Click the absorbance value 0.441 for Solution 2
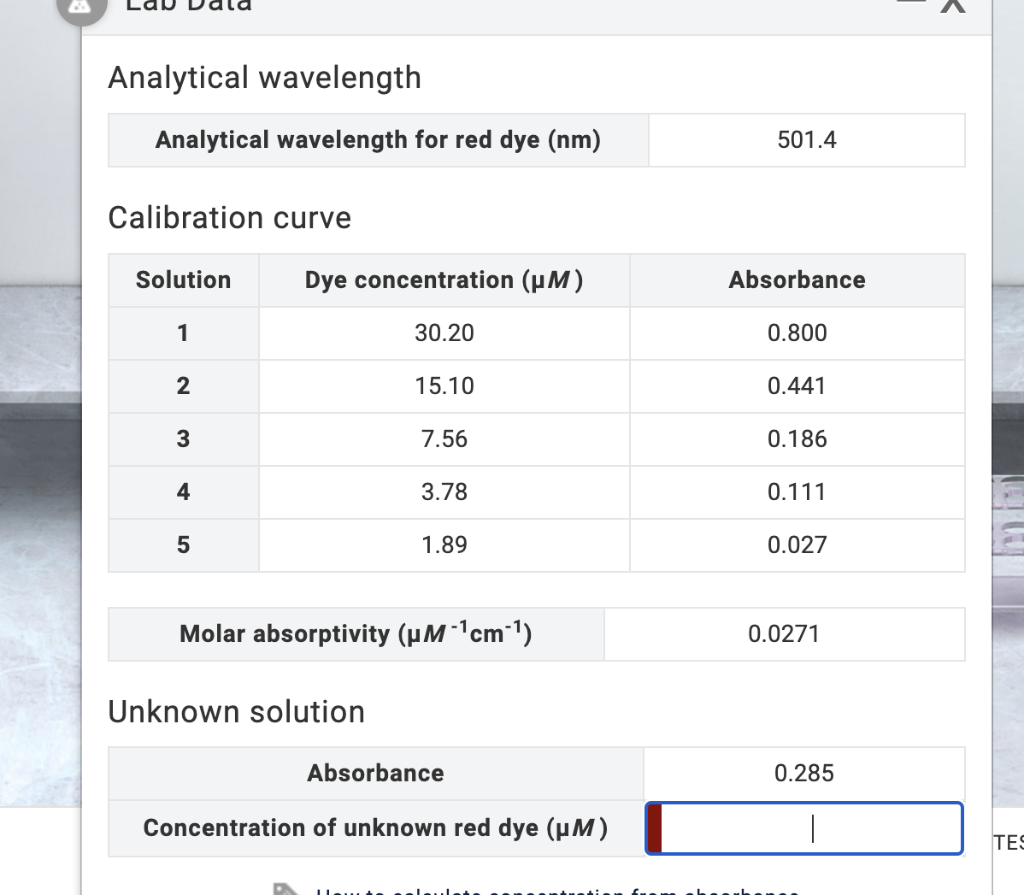1024x895 pixels. coord(797,386)
